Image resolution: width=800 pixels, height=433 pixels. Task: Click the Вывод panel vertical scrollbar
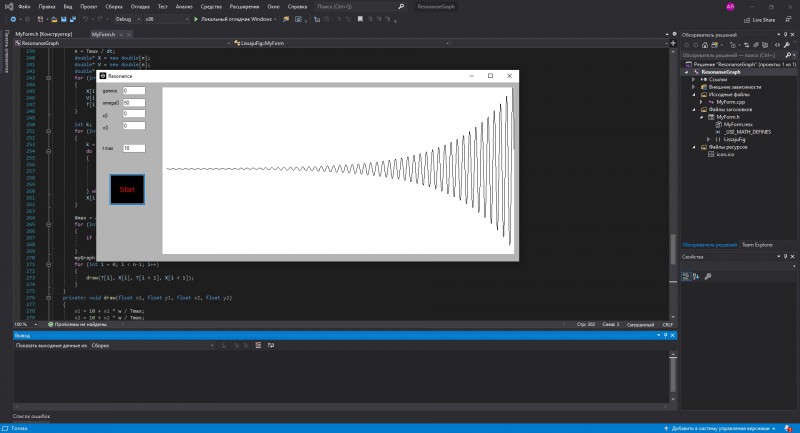[x=673, y=376]
